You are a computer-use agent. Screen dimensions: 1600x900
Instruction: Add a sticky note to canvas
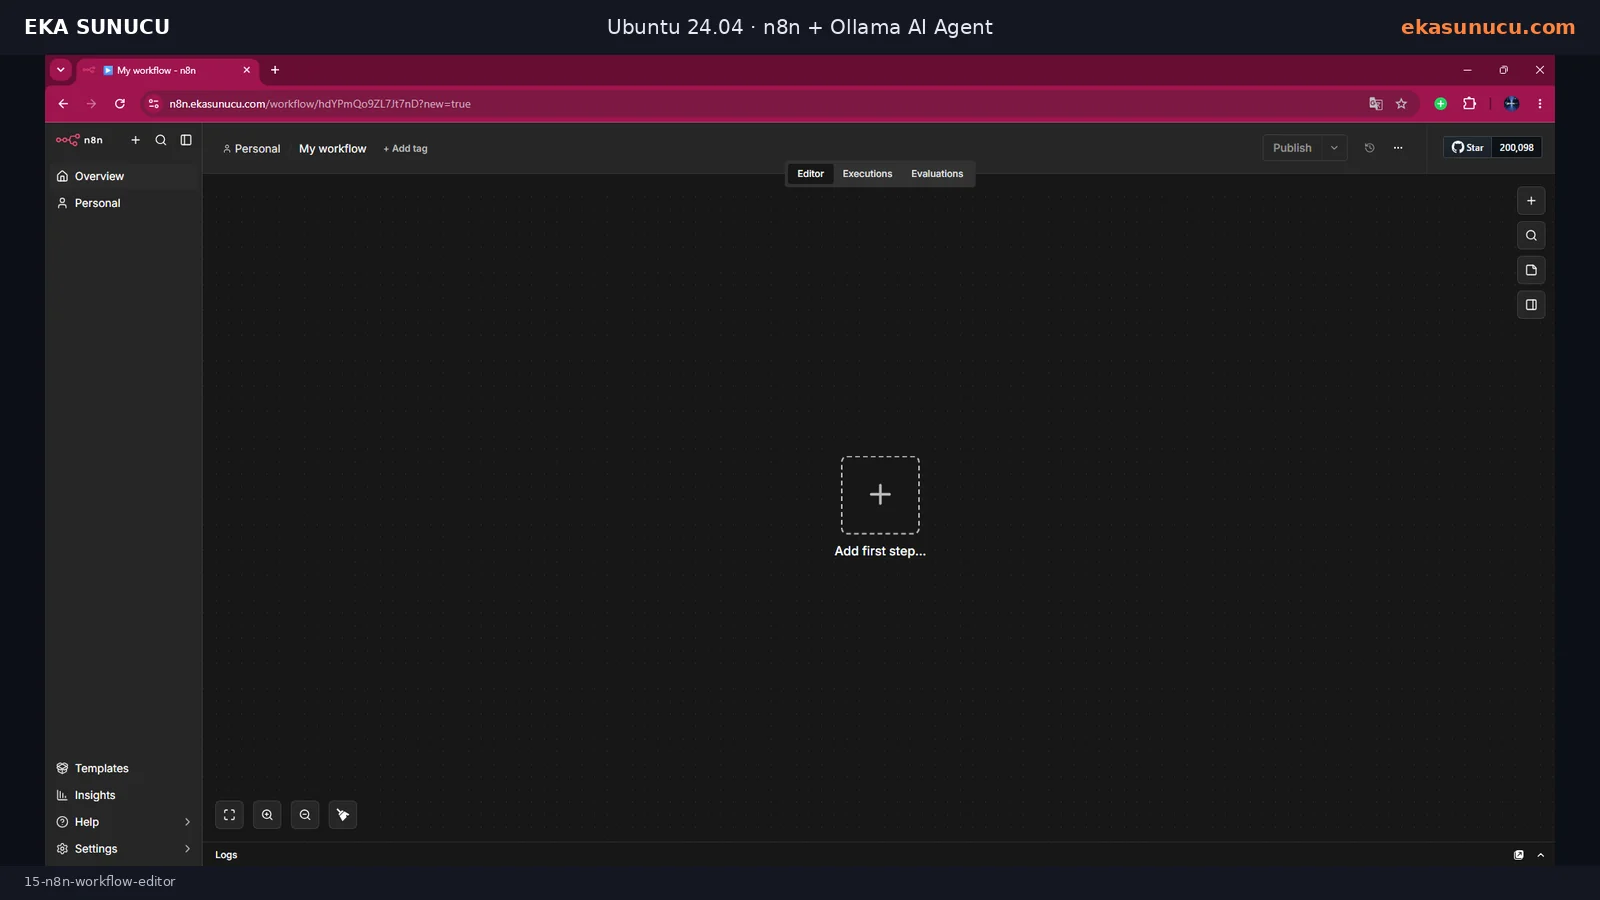pyautogui.click(x=1531, y=270)
